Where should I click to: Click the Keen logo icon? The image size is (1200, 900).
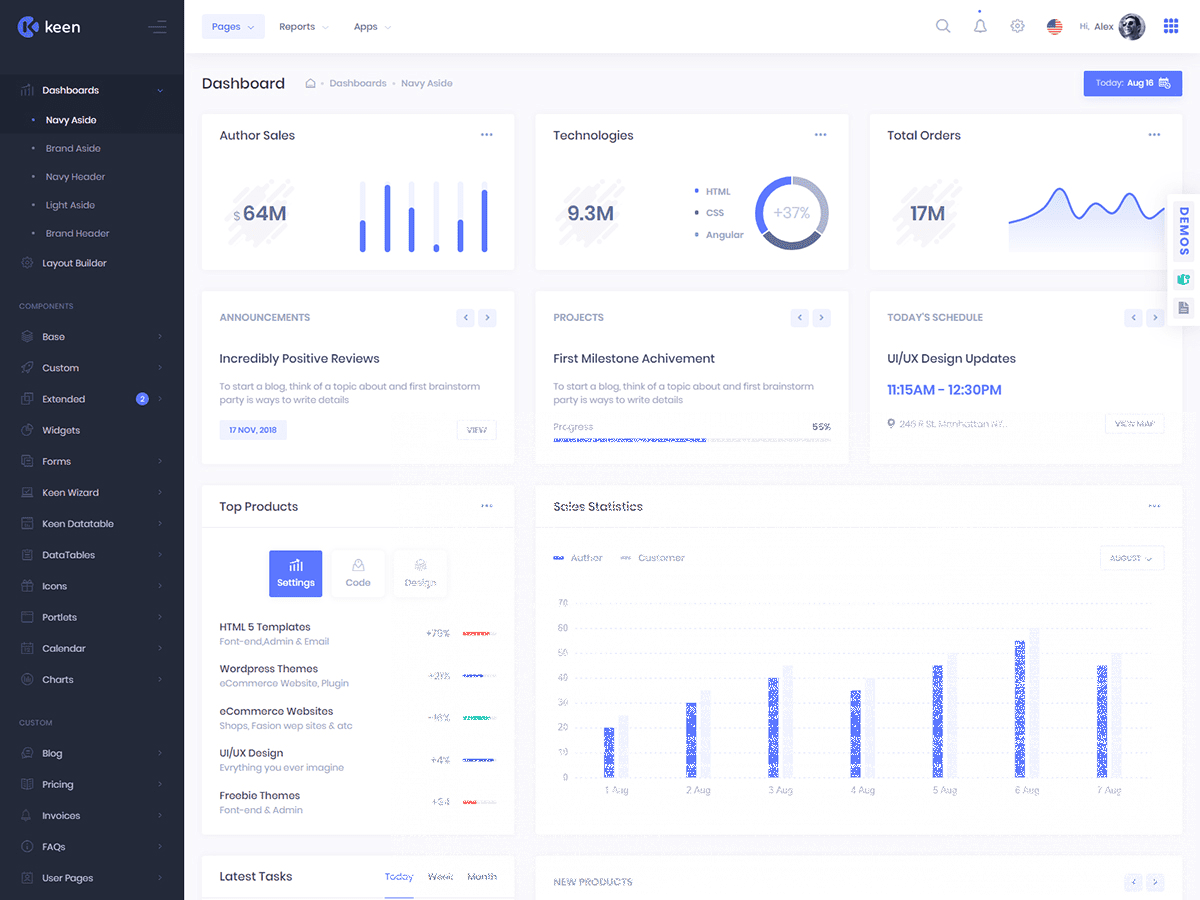28,27
